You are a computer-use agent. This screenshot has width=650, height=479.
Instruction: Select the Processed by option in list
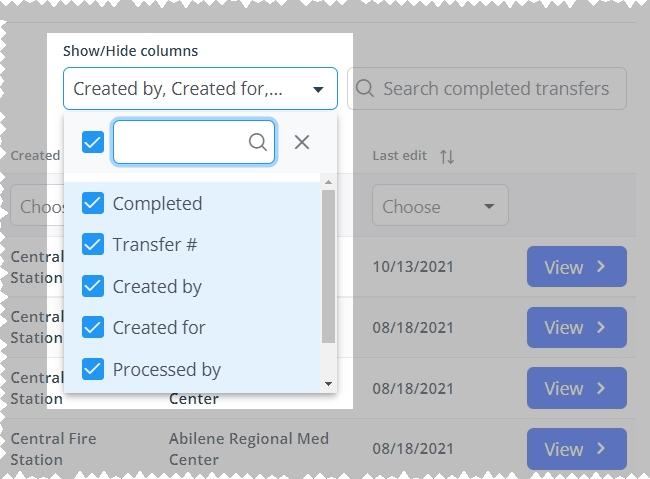click(x=192, y=369)
